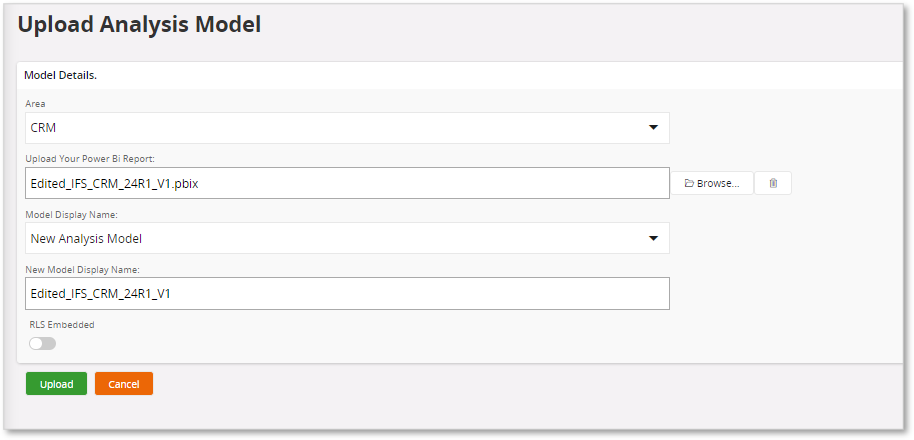Image resolution: width=914 pixels, height=440 pixels.
Task: Open the Model Display Name dropdown arrow
Action: coord(653,238)
